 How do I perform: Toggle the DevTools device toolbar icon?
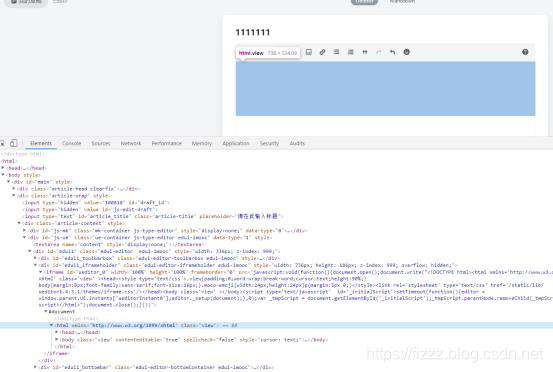(x=13, y=143)
